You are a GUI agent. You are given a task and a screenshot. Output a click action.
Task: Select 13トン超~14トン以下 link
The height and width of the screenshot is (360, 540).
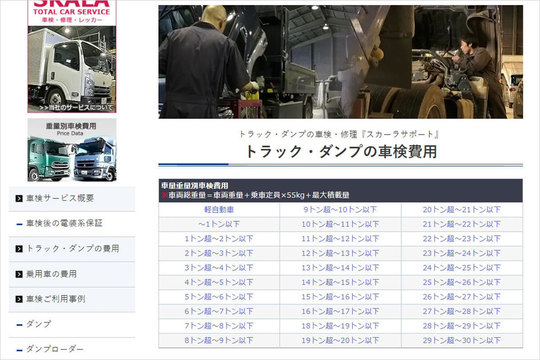[x=340, y=268]
